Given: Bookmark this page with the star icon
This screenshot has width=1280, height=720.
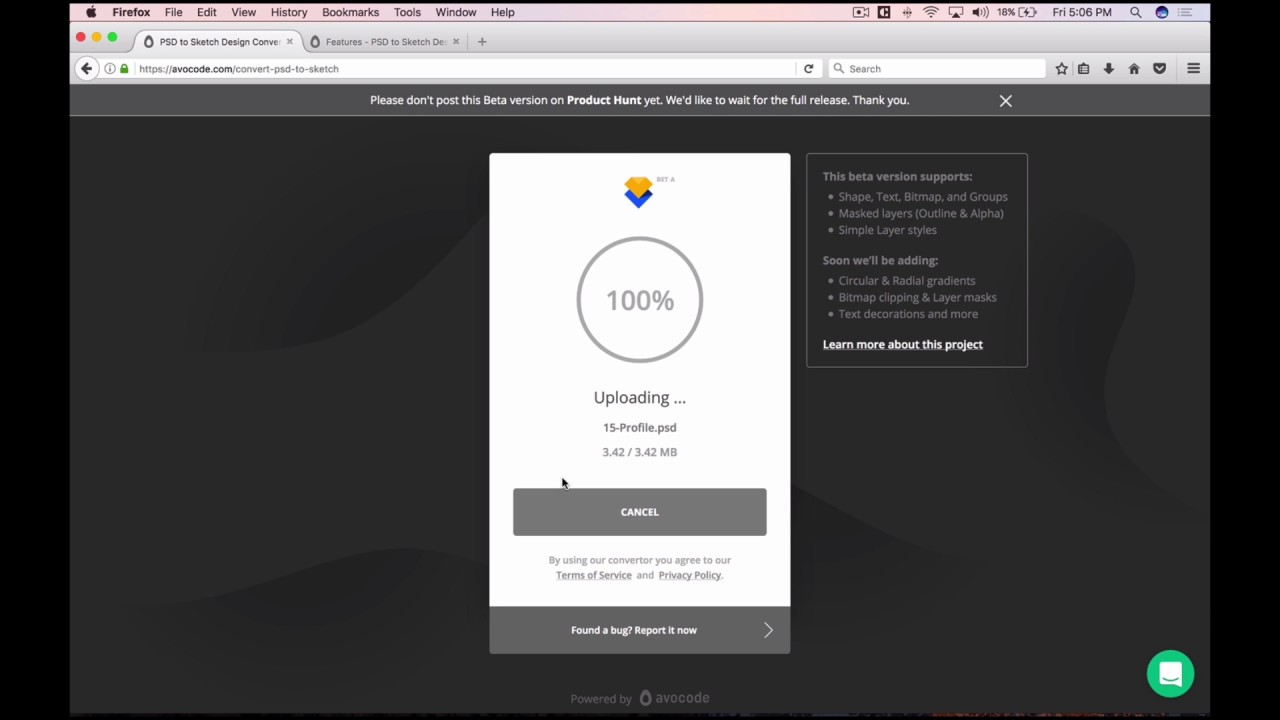Looking at the screenshot, I should coord(1062,69).
